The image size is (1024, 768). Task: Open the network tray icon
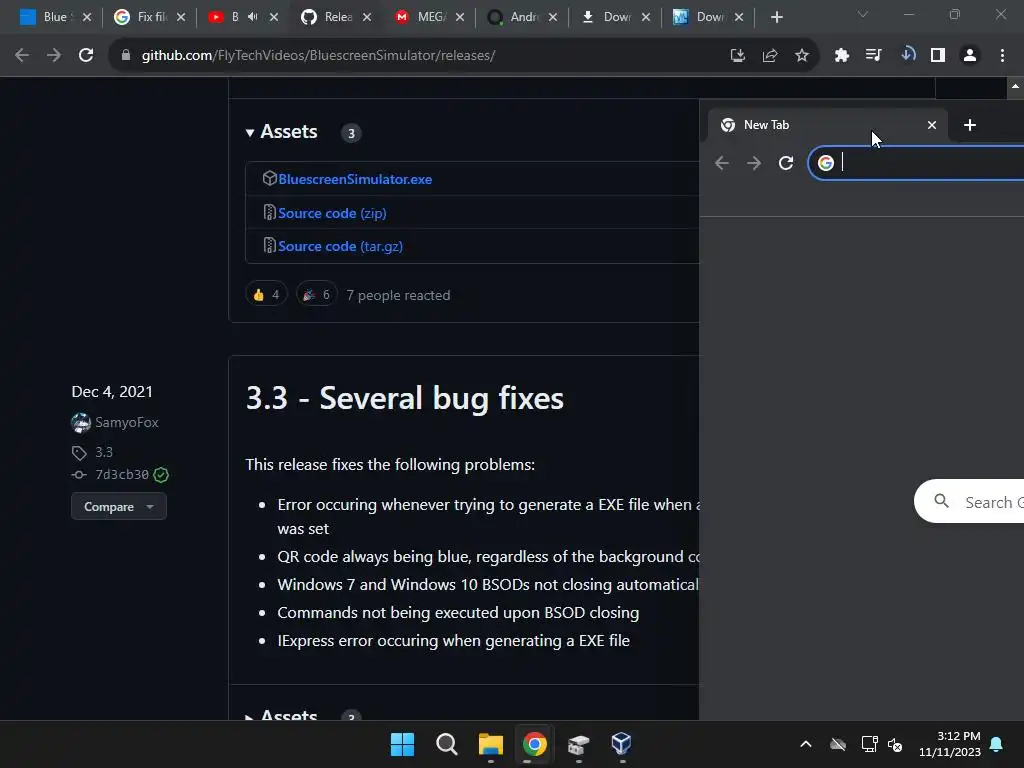coord(869,744)
